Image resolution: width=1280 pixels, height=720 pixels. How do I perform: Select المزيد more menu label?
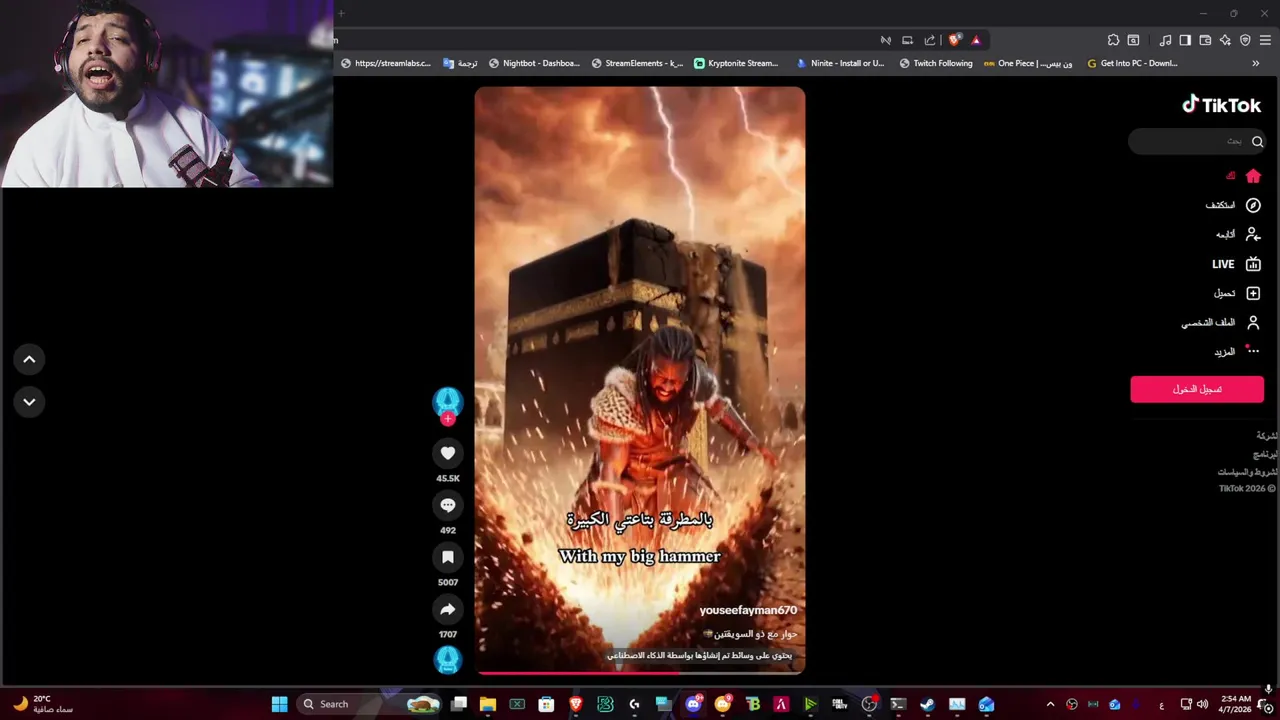coord(1225,352)
